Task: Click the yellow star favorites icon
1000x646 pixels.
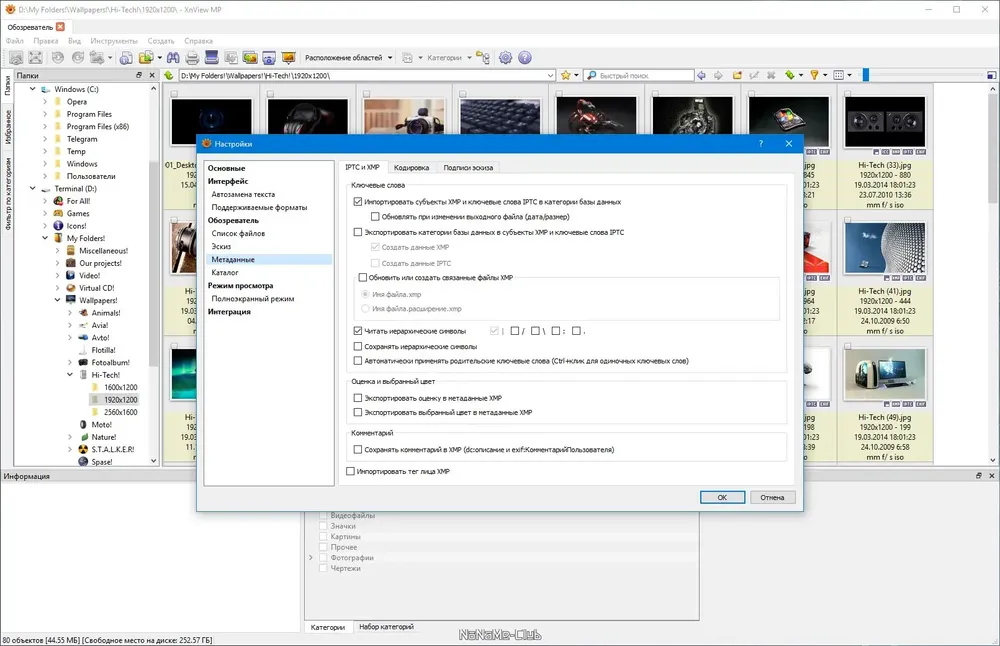Action: pyautogui.click(x=565, y=75)
